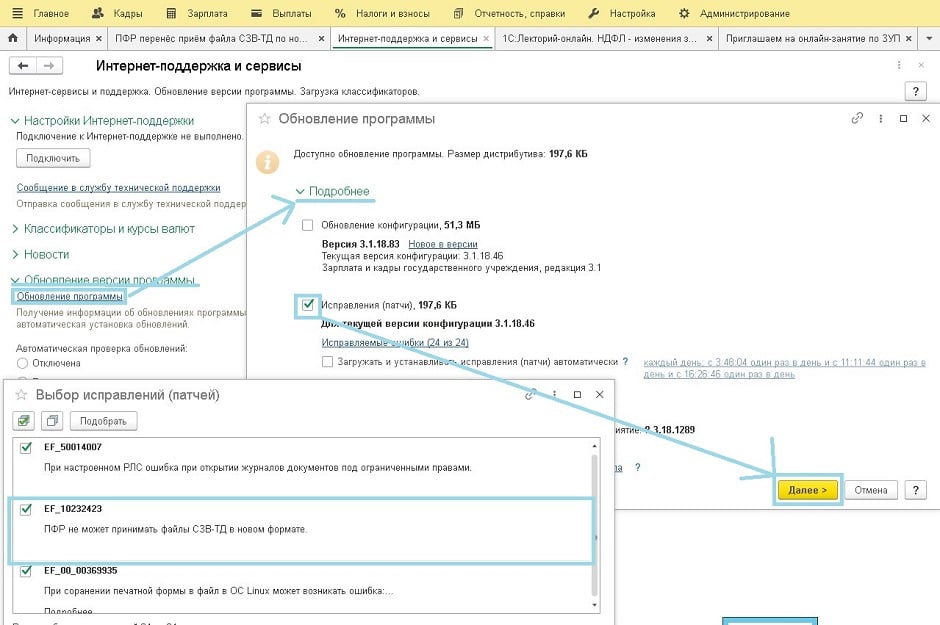Check all patches icon in patch selection
Viewport: 940px width, 625px height.
click(x=24, y=421)
